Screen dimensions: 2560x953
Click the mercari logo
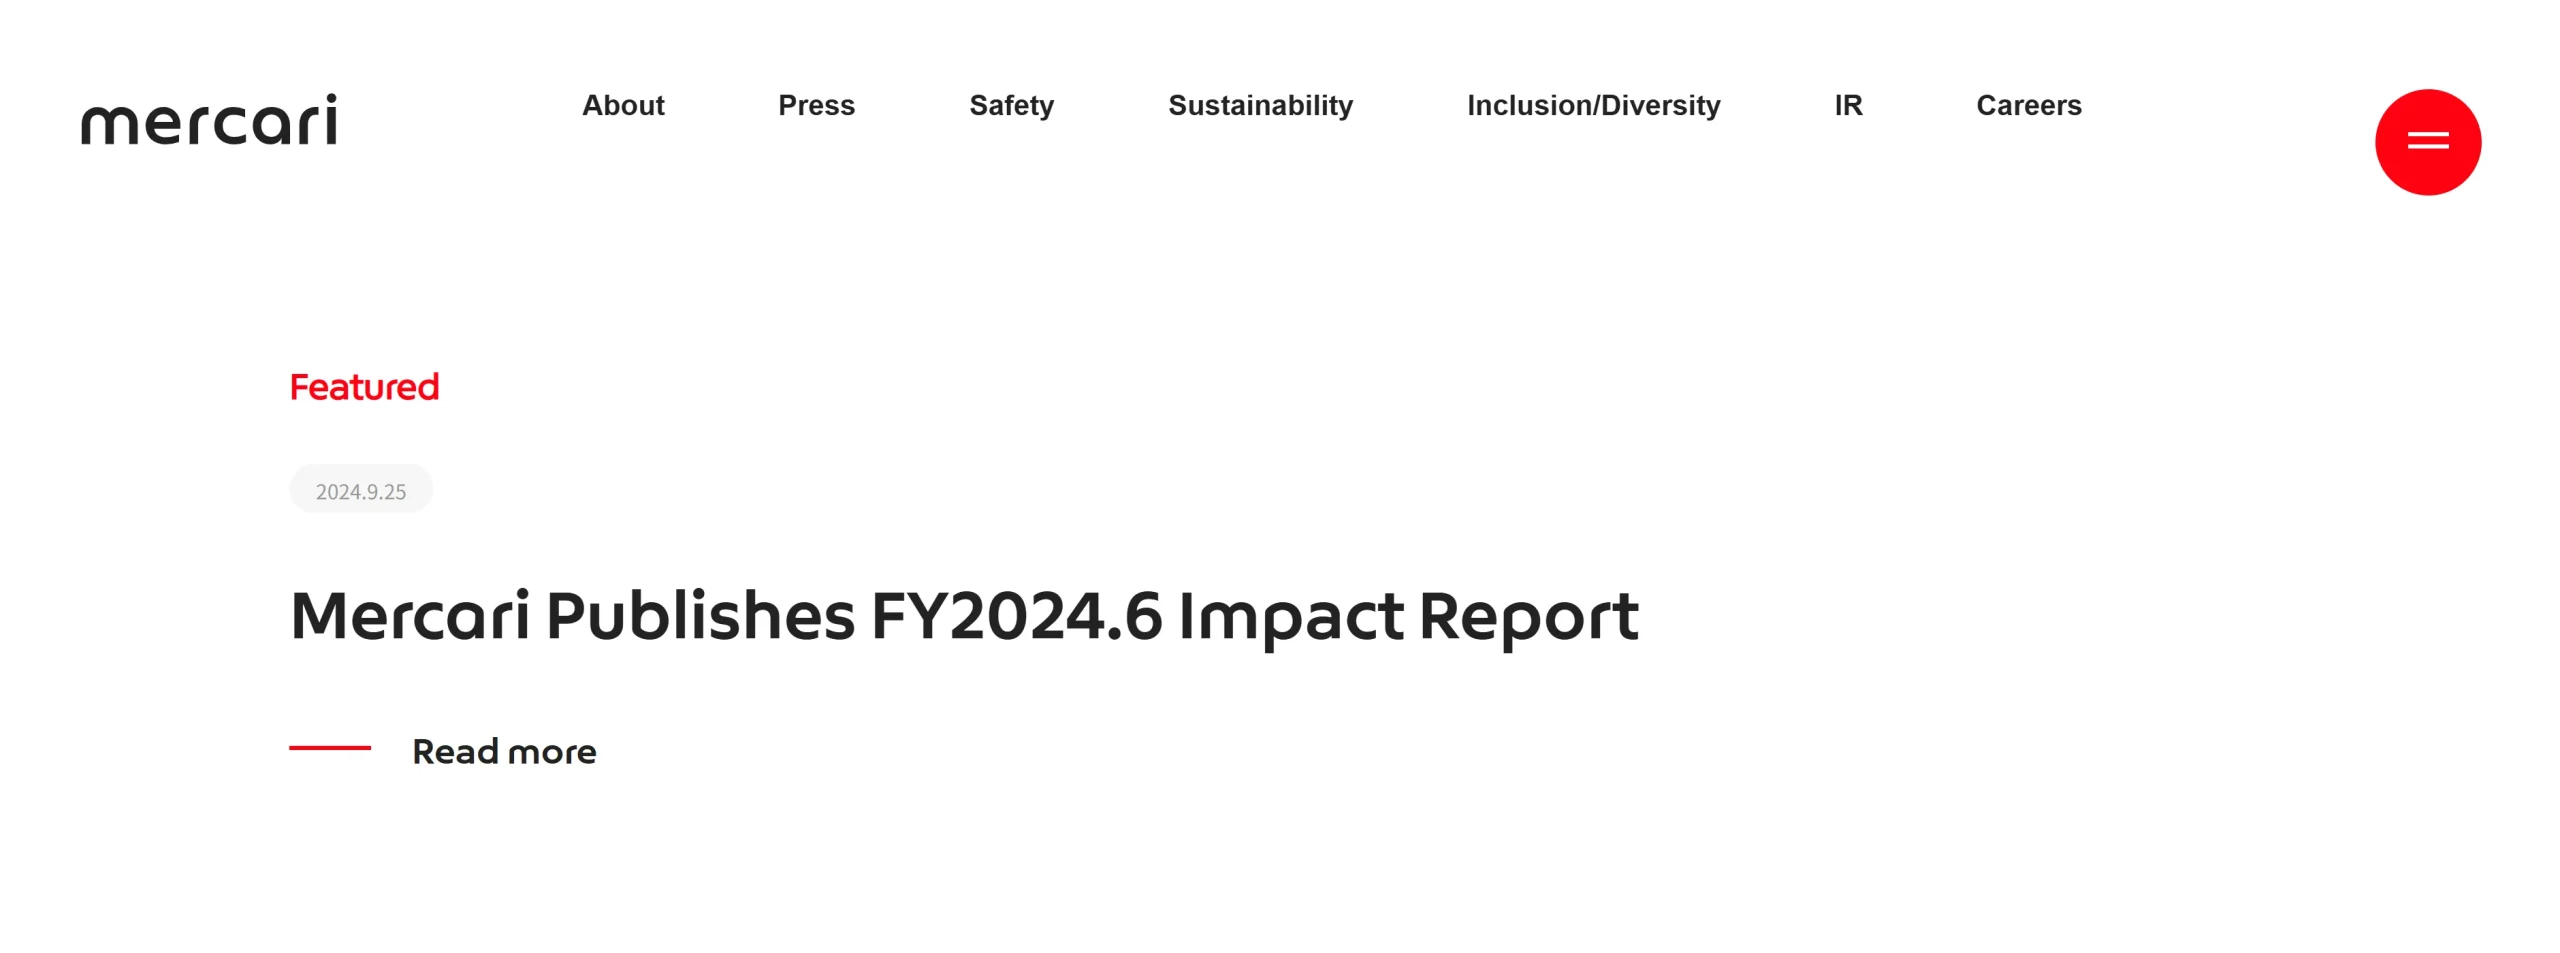click(209, 120)
